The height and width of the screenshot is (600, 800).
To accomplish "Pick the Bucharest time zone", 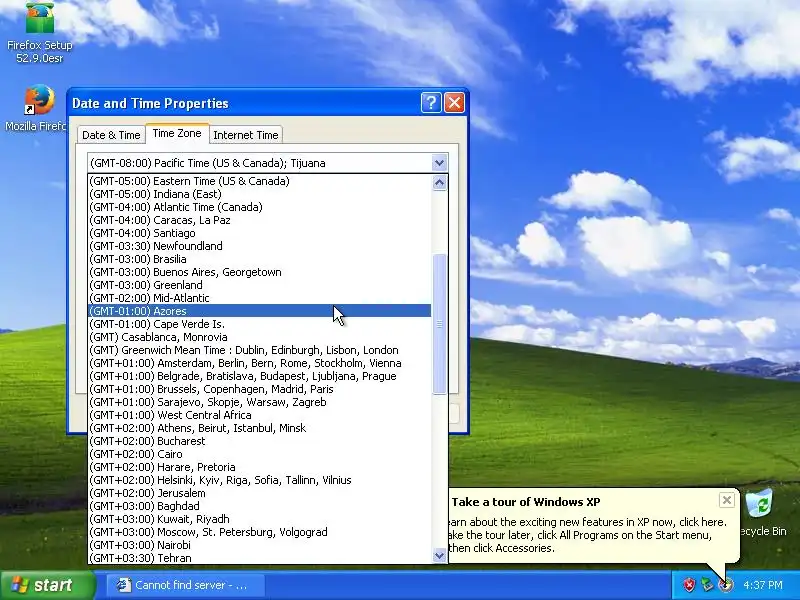I will click(x=260, y=441).
